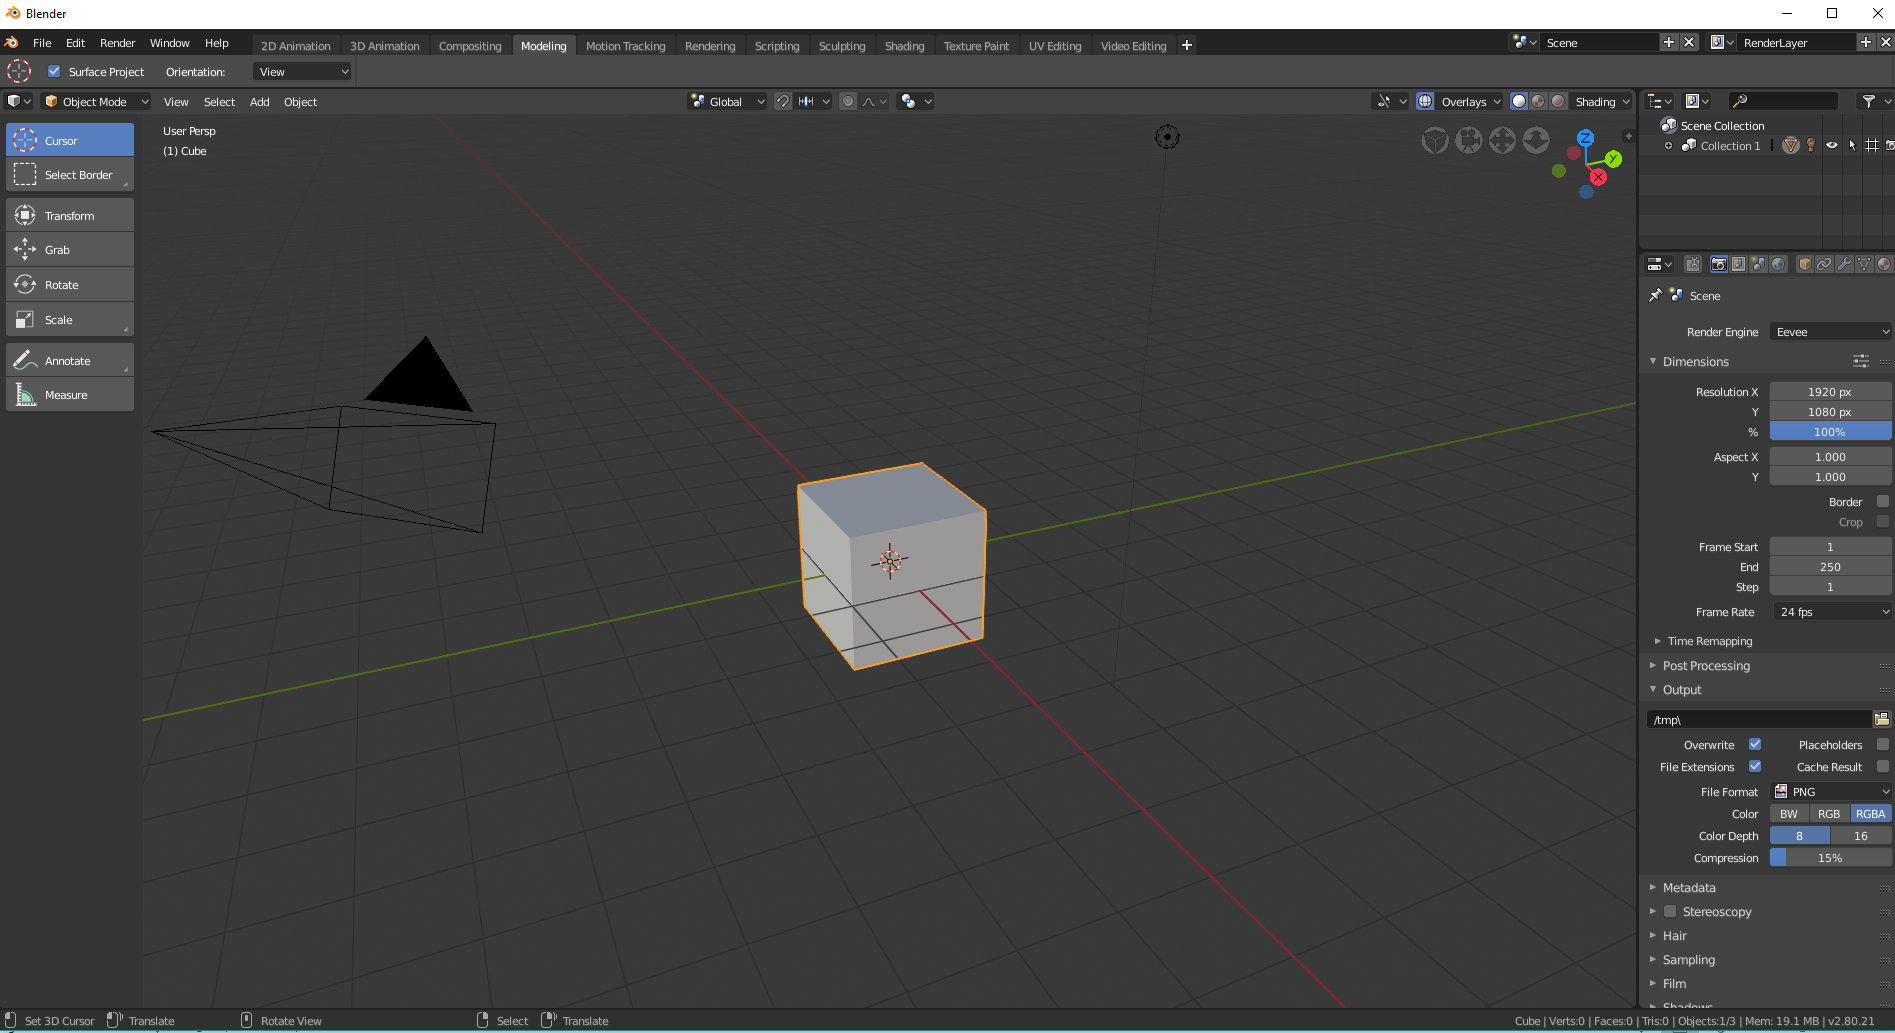Viewport: 1895px width, 1033px height.
Task: Click the perspective/orthographic cube view button
Action: [1435, 141]
